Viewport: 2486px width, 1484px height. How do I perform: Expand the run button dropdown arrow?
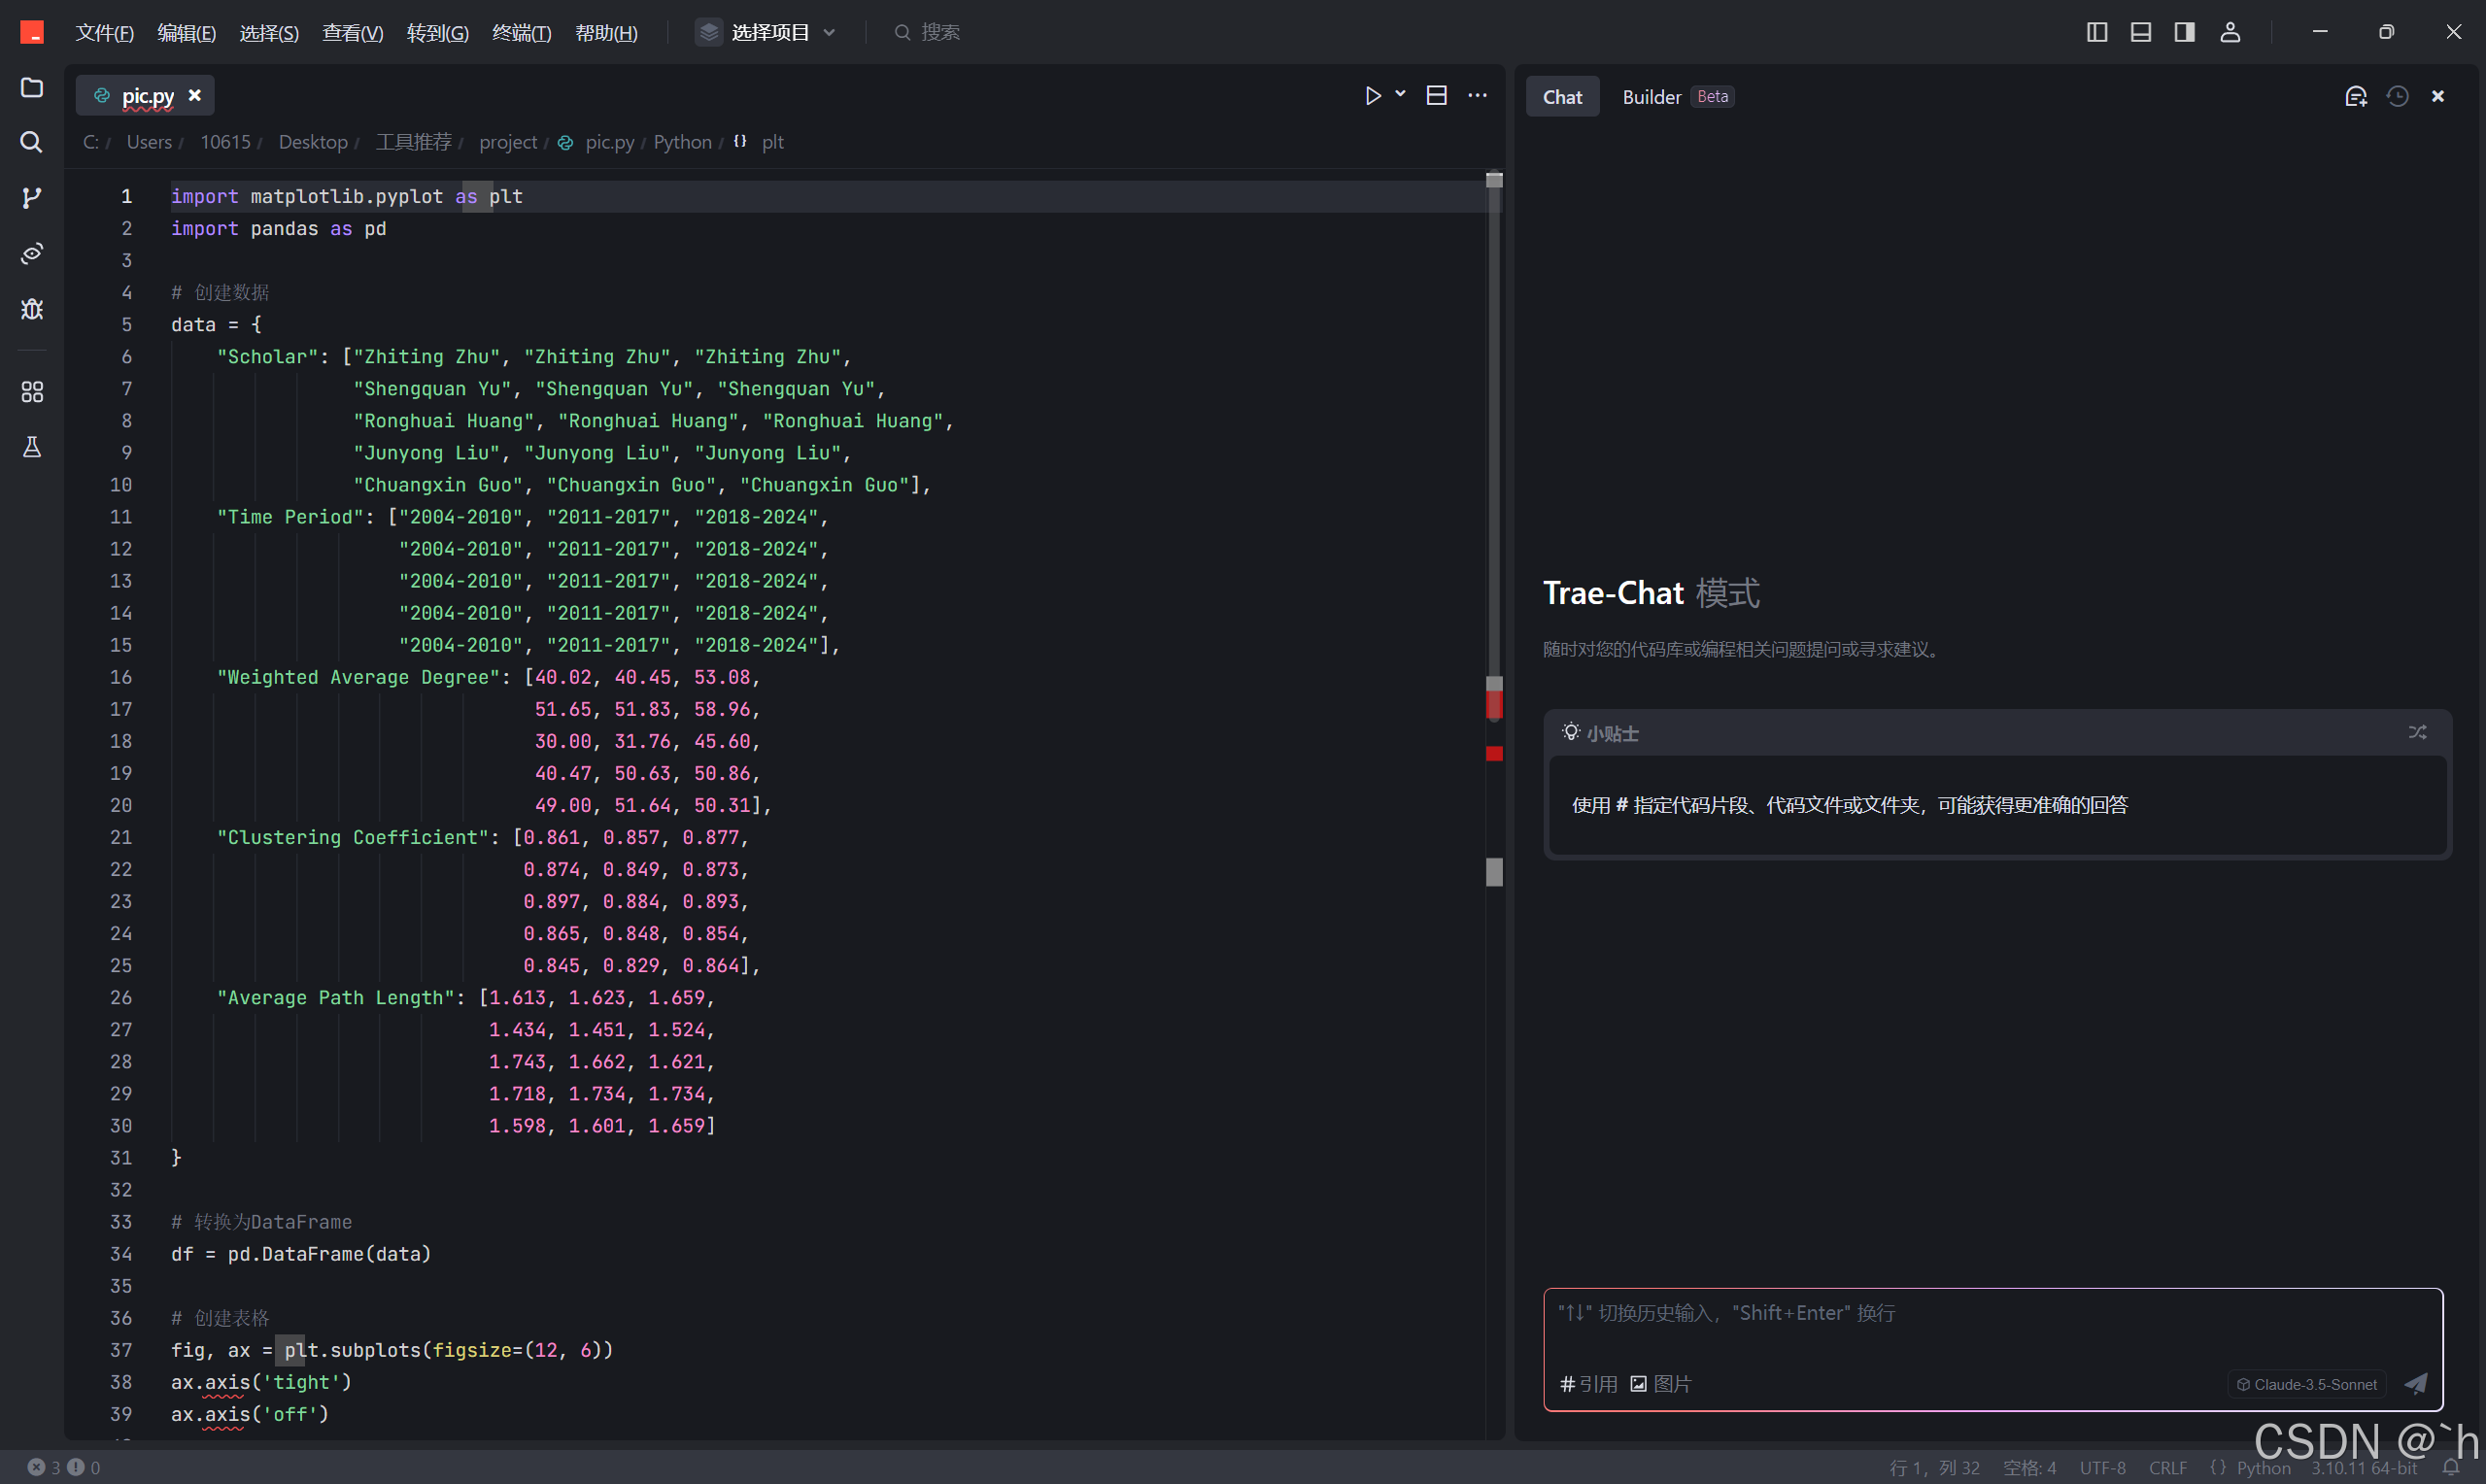pyautogui.click(x=1400, y=94)
